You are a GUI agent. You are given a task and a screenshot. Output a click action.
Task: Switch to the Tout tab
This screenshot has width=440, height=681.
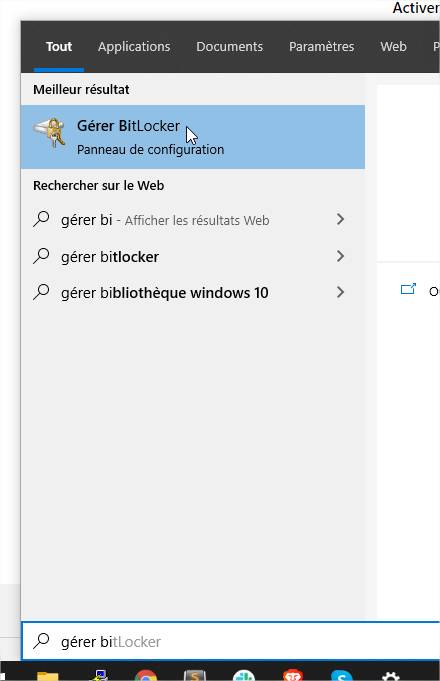[59, 46]
